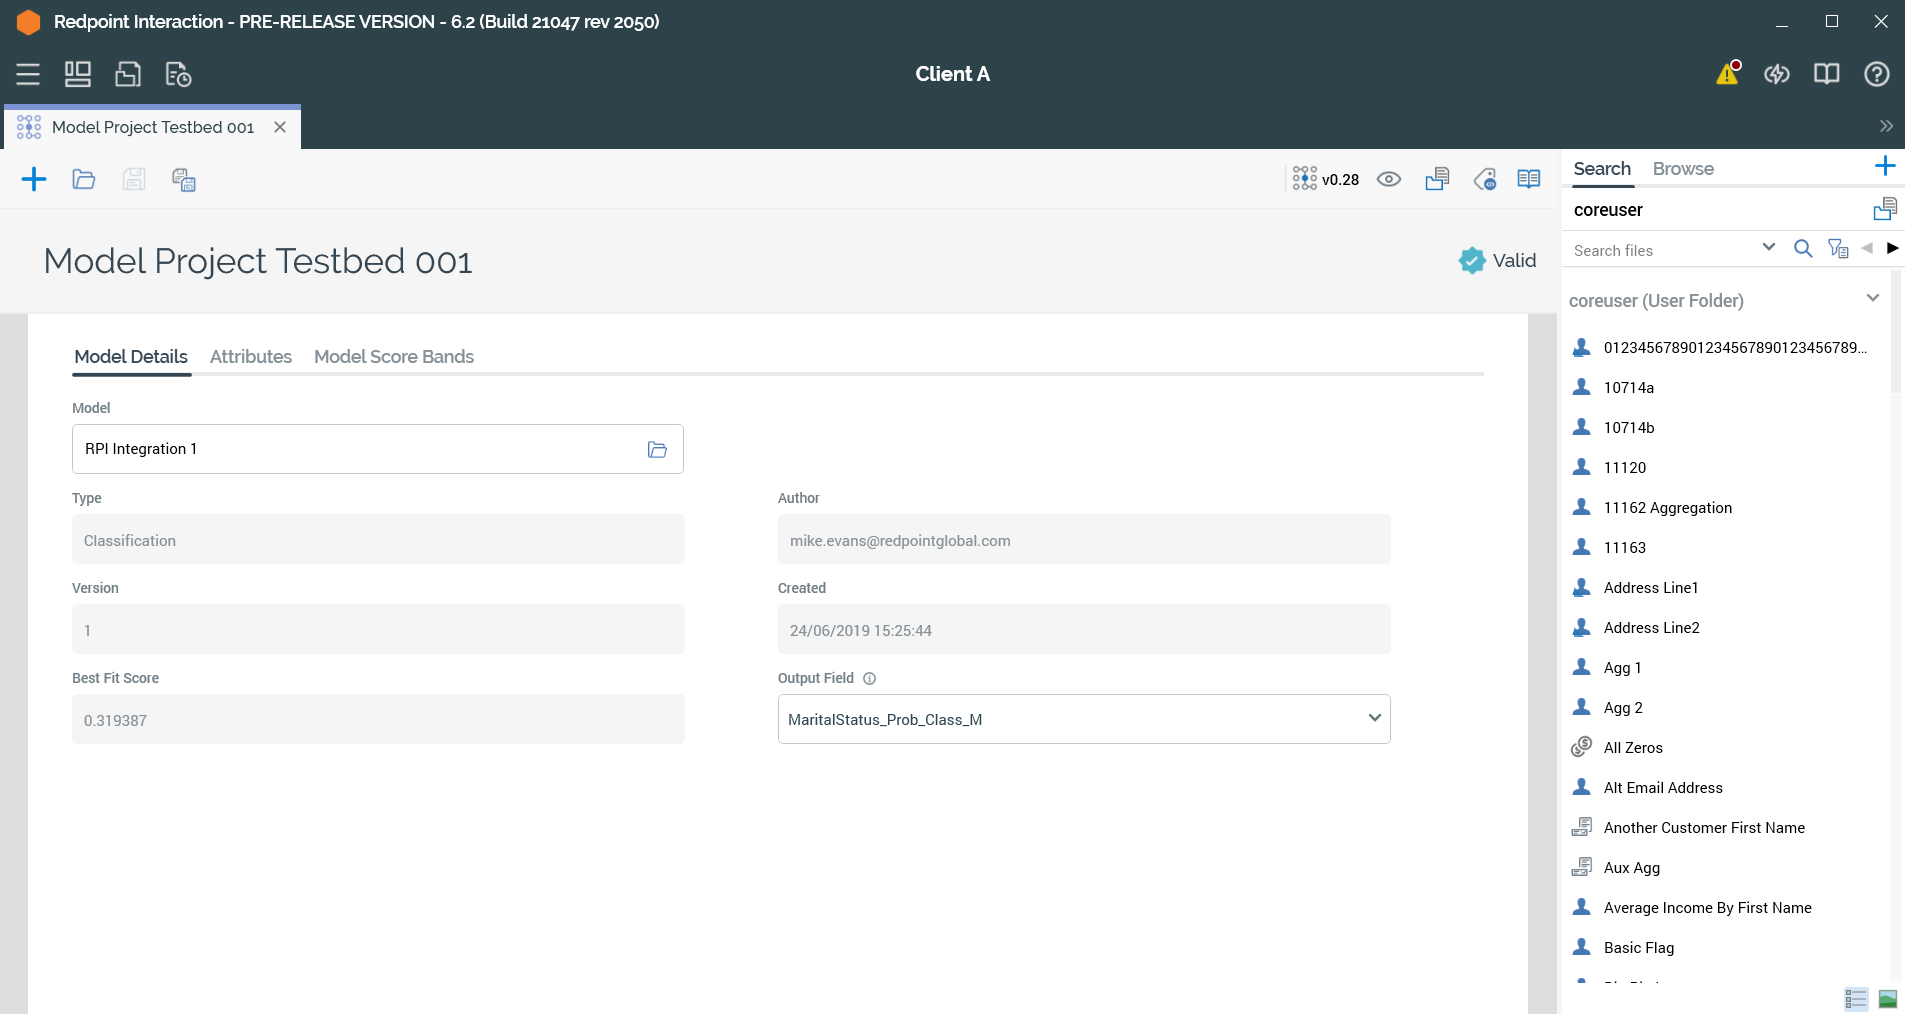Switch to list view at panel bottom
The image size is (1905, 1014).
tap(1856, 998)
